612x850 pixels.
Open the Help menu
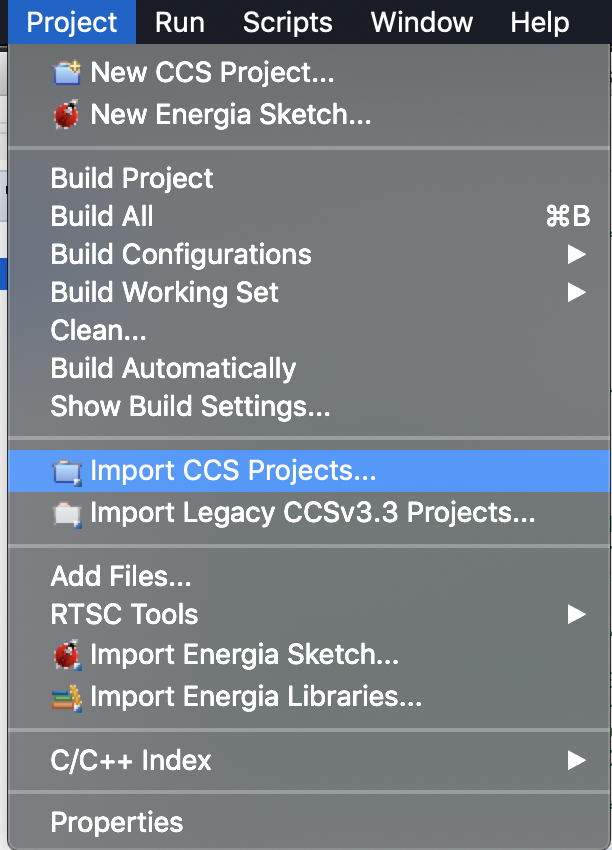coord(539,22)
